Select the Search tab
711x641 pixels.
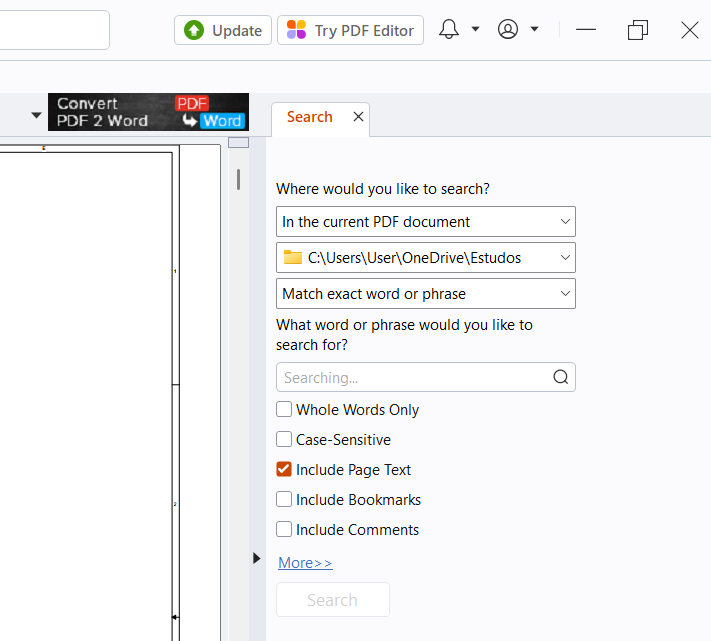coord(309,117)
